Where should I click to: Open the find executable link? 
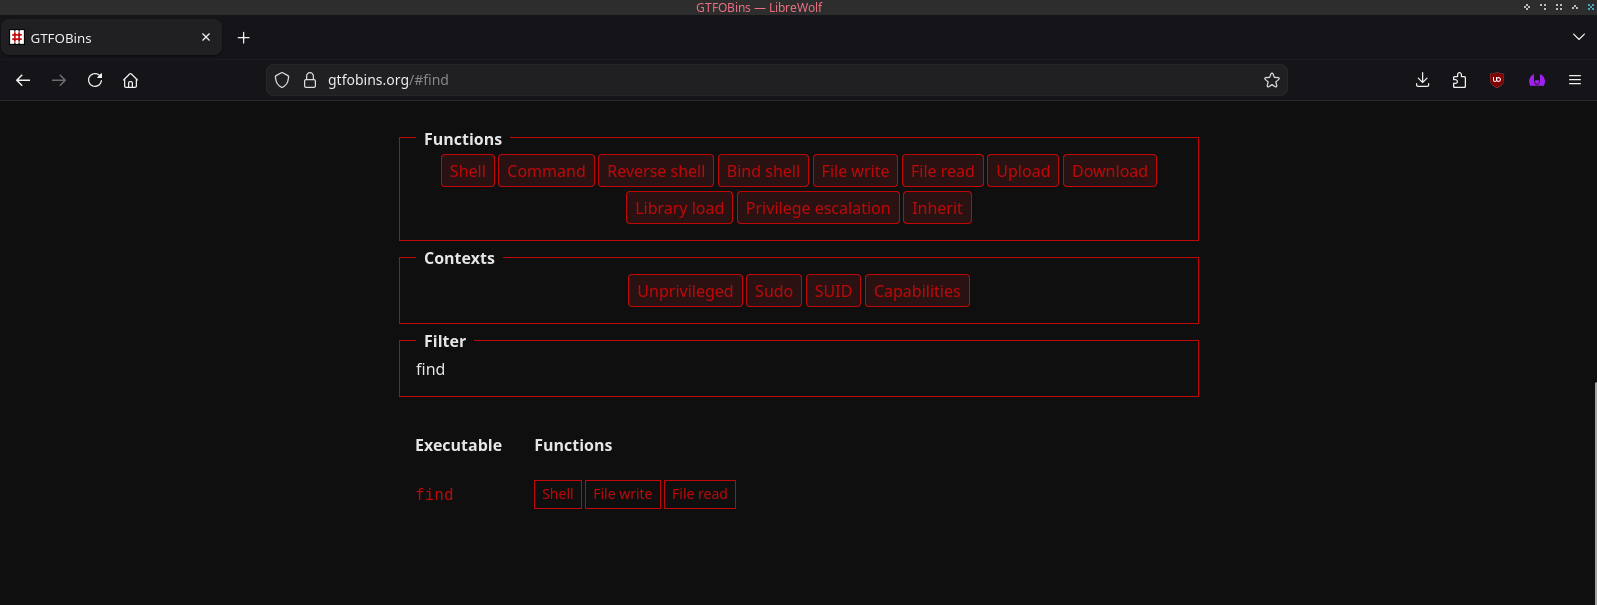click(x=434, y=495)
